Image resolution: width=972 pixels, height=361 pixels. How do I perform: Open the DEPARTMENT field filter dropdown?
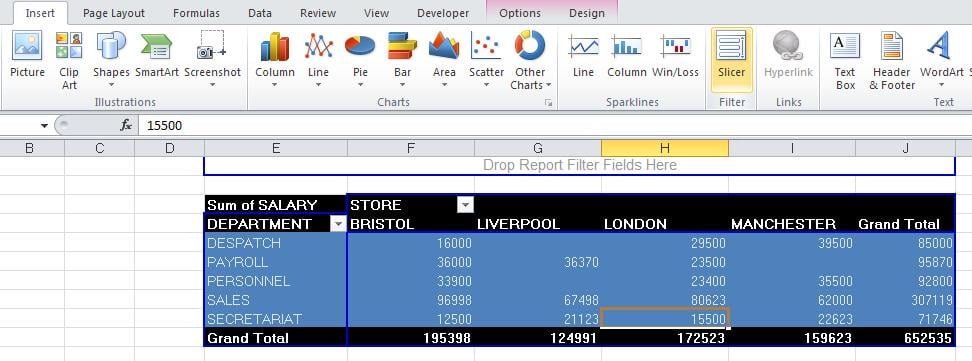(338, 224)
